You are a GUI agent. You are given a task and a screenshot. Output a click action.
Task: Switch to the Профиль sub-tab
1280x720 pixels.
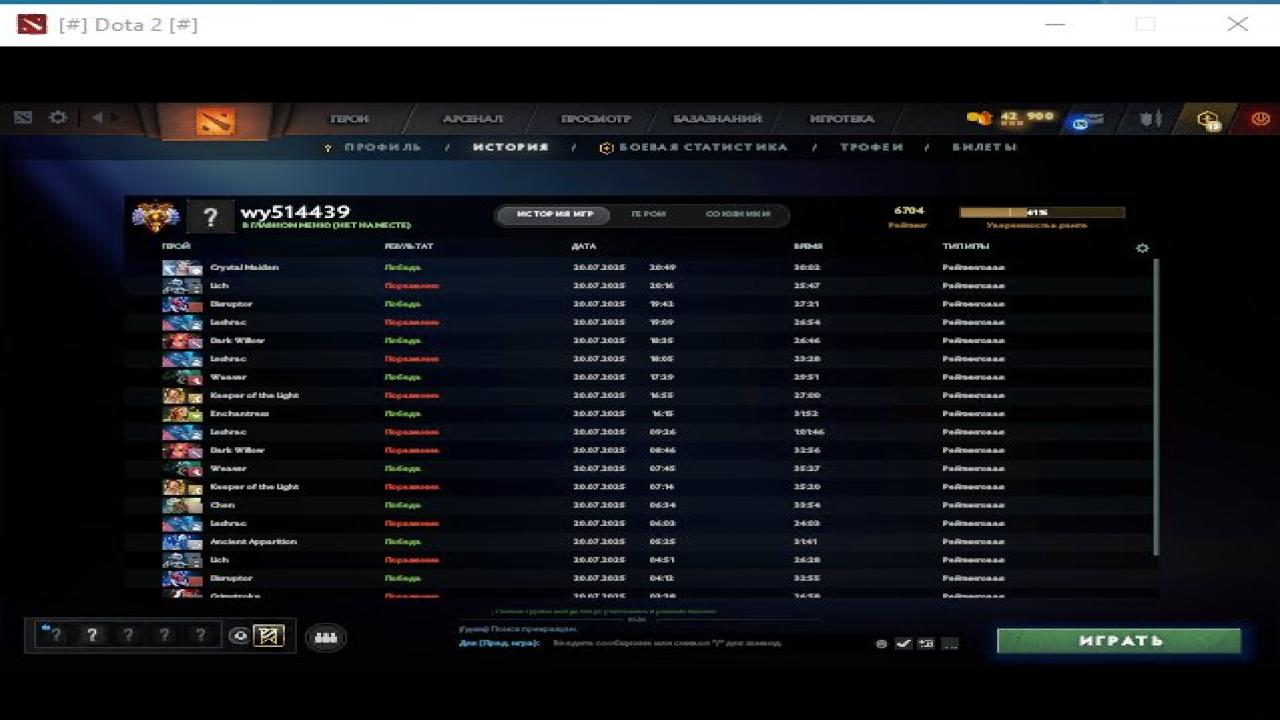(382, 147)
